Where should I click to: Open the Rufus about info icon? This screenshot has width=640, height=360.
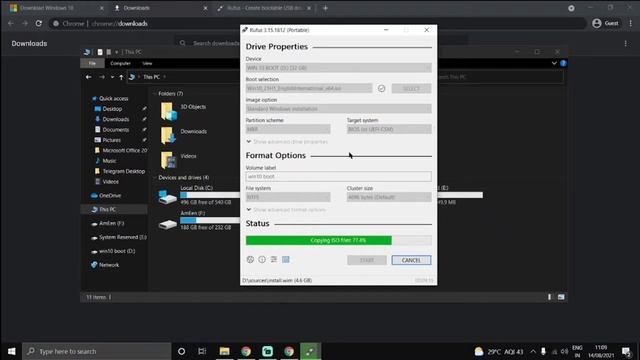point(262,260)
